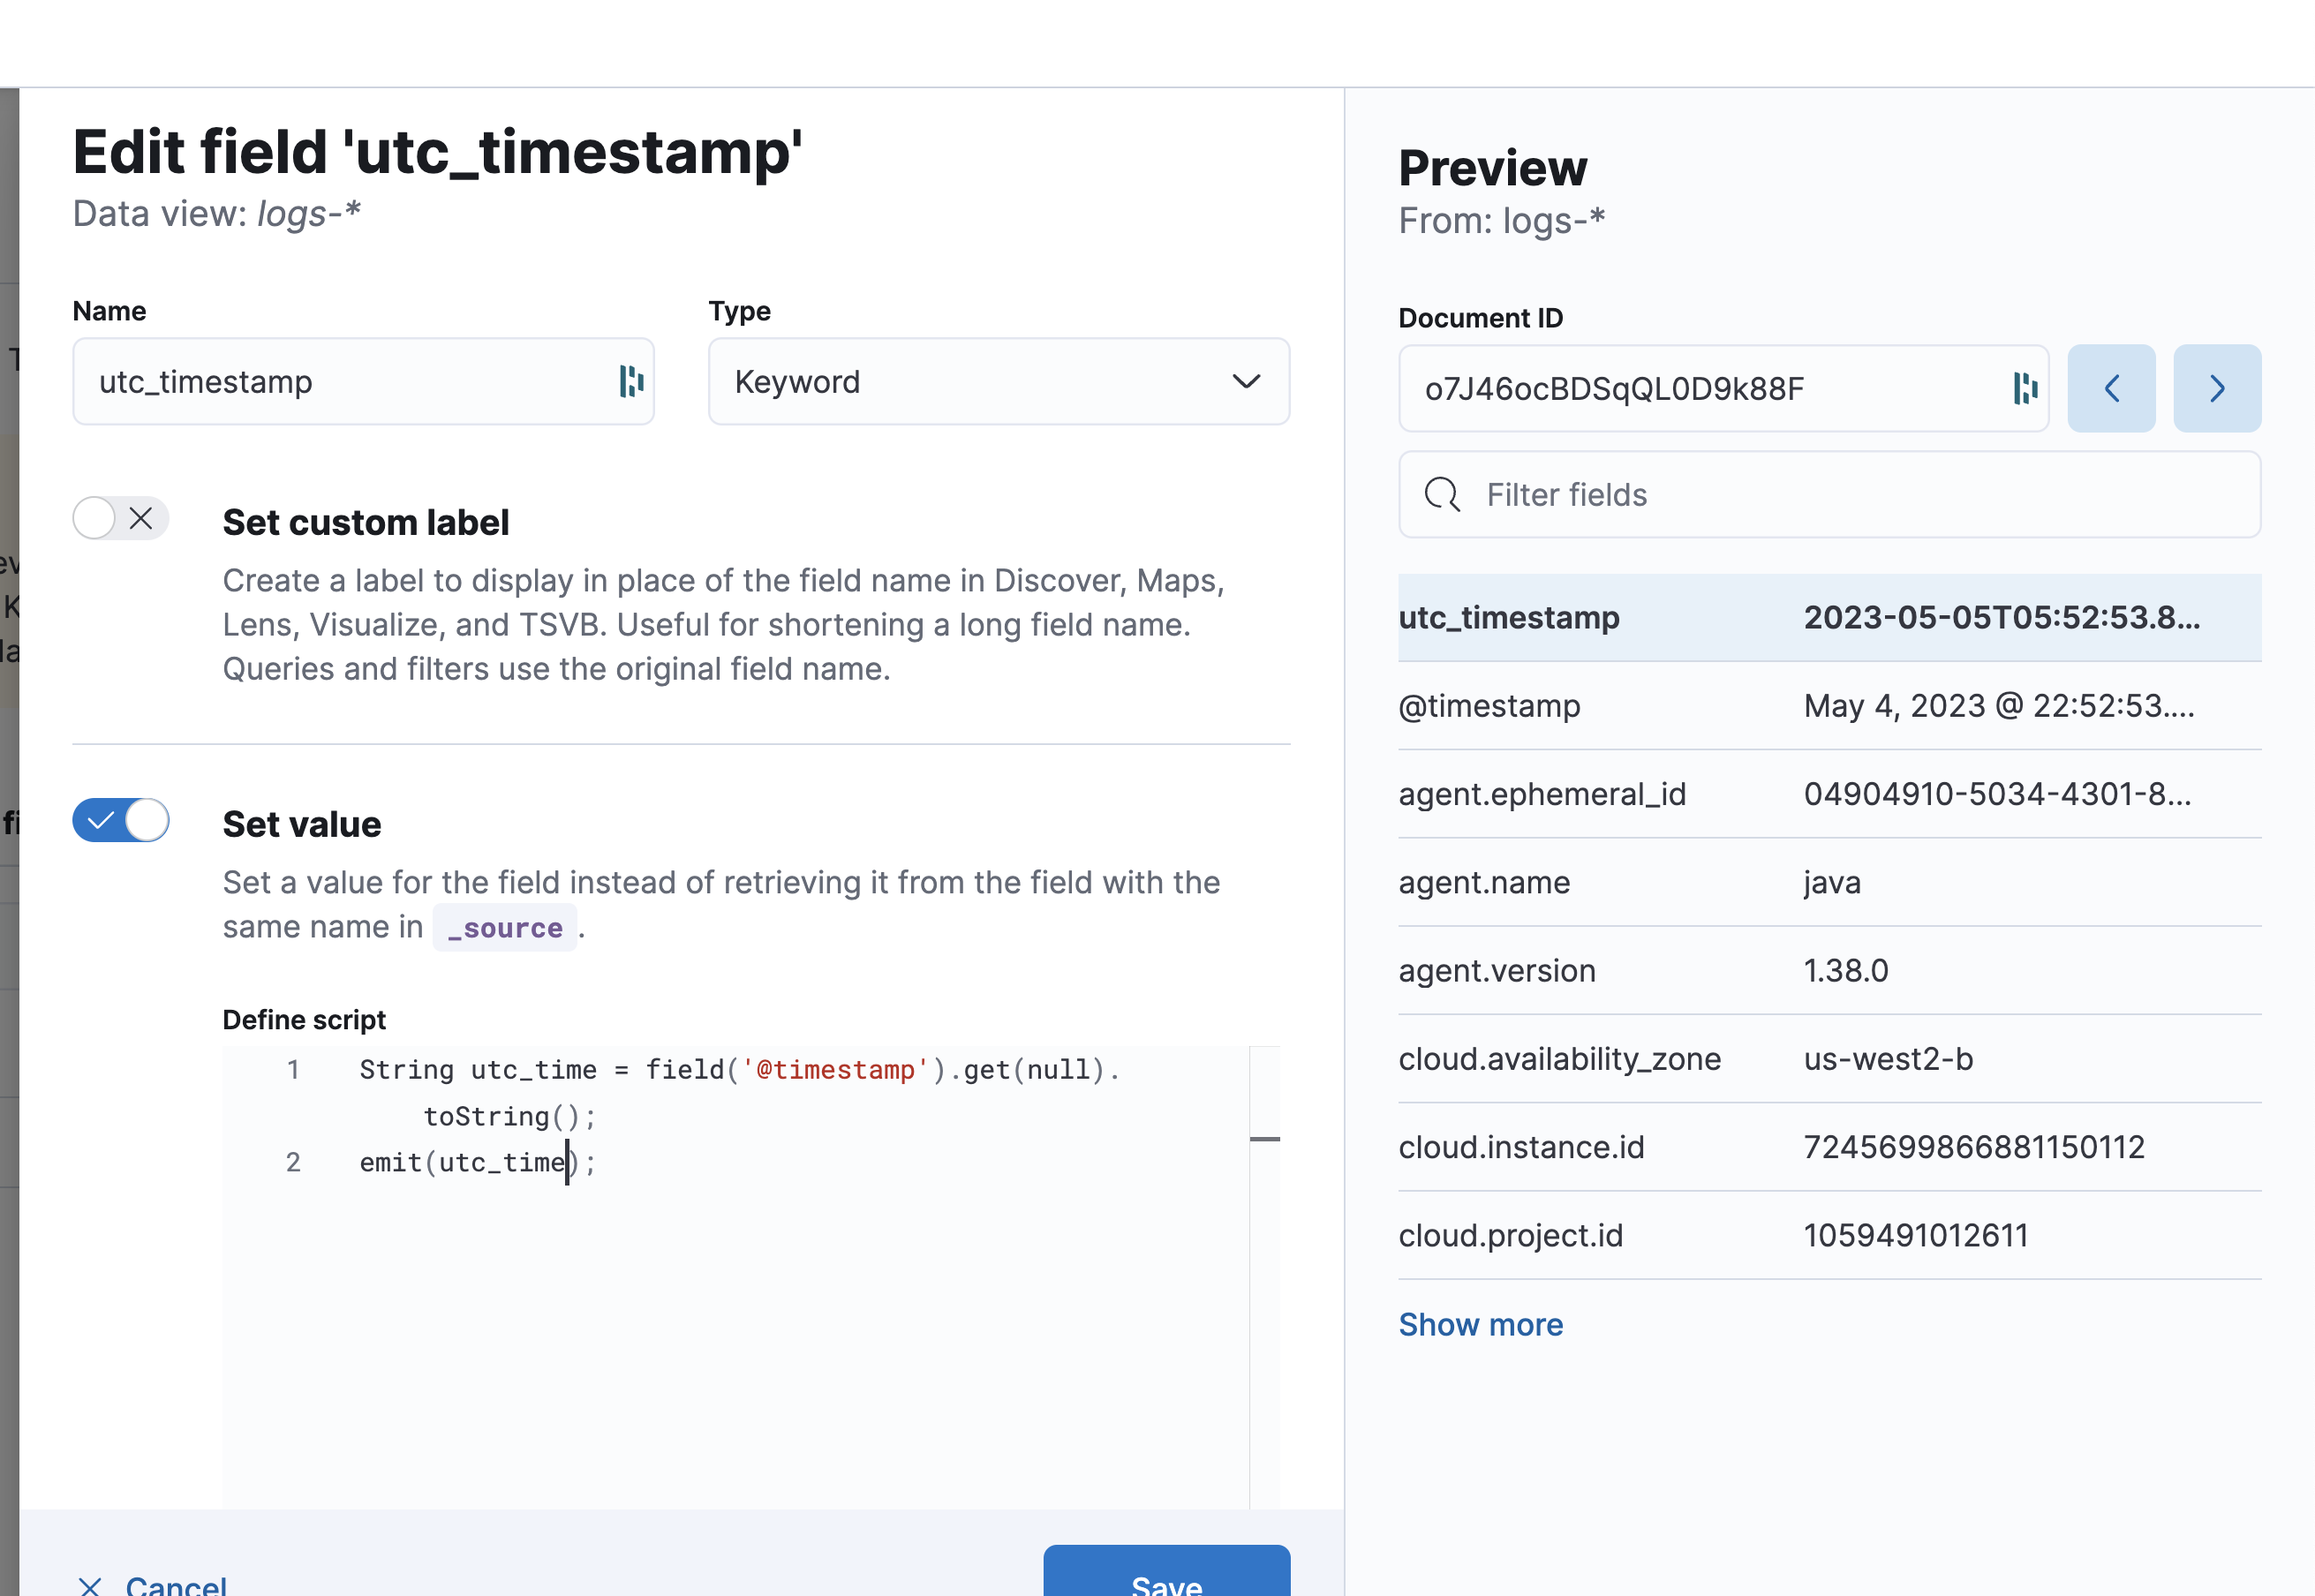Click Show more in the preview list
The image size is (2315, 1596).
(x=1479, y=1324)
